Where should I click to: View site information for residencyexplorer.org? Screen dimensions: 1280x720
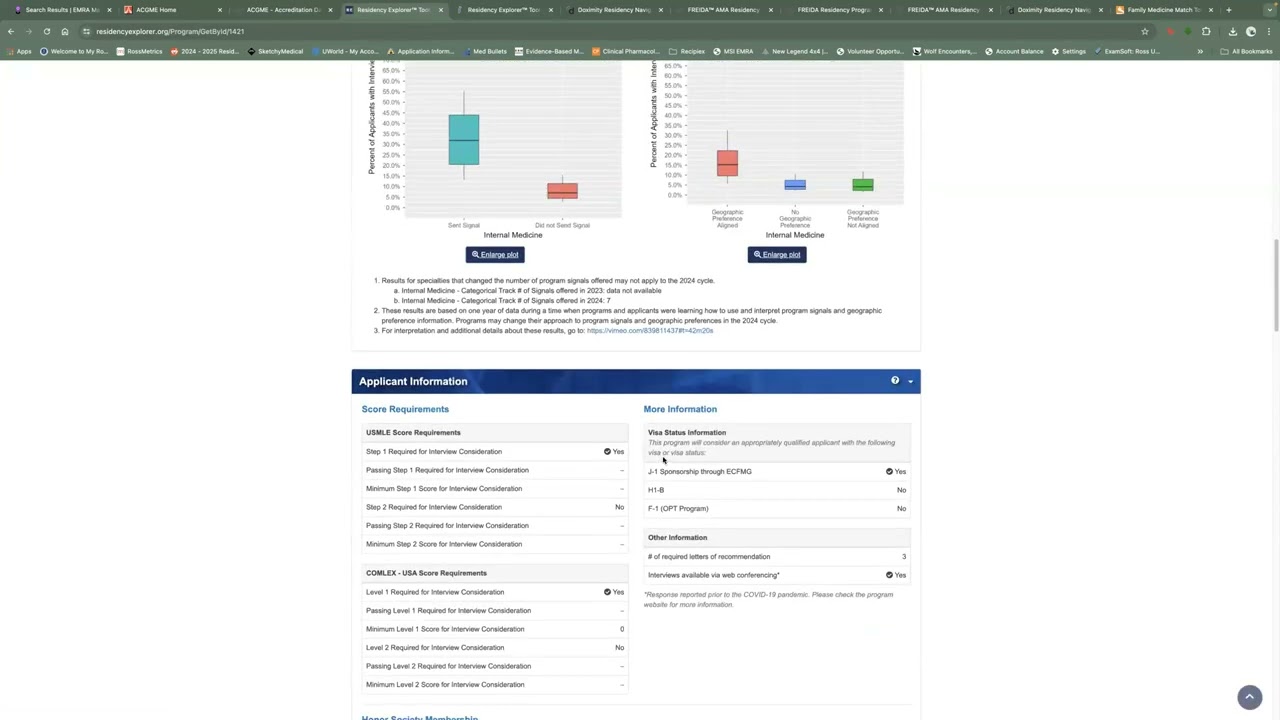coord(87,31)
